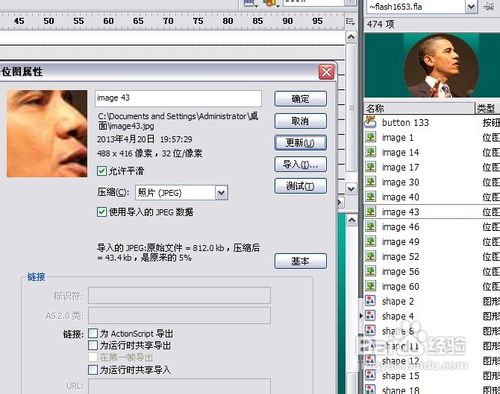Select 'shape 2' name text in library
500x394 pixels.
coord(398,301)
